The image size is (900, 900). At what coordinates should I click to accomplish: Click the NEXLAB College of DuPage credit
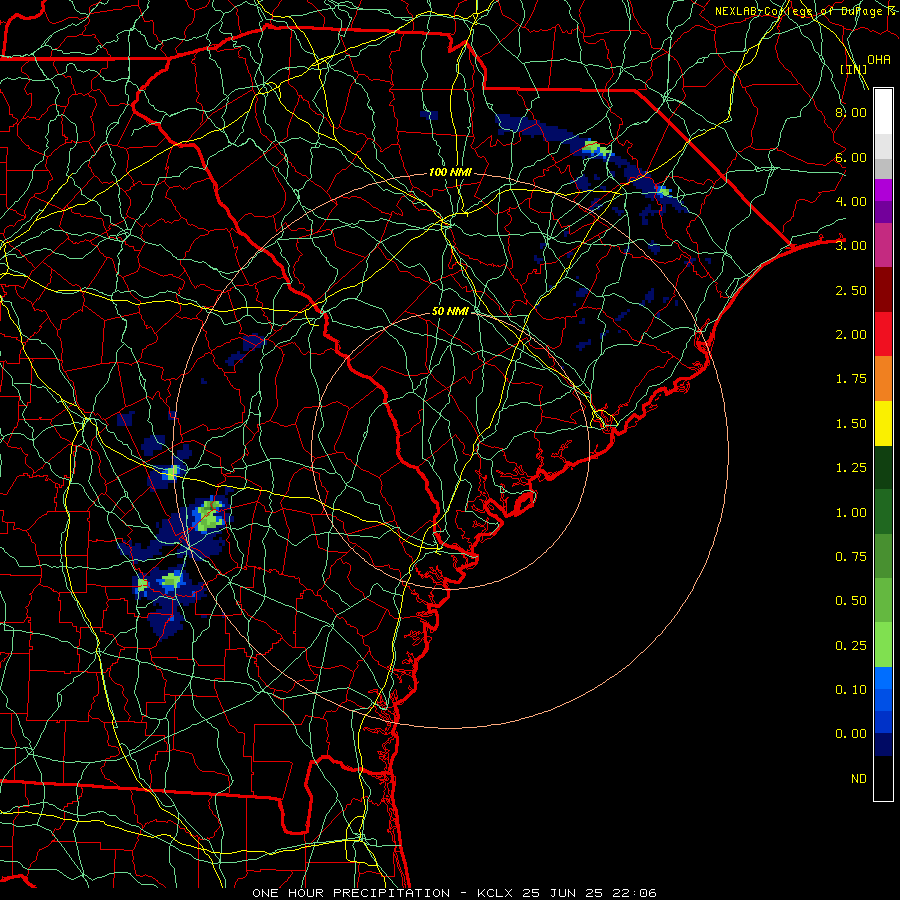coord(807,11)
